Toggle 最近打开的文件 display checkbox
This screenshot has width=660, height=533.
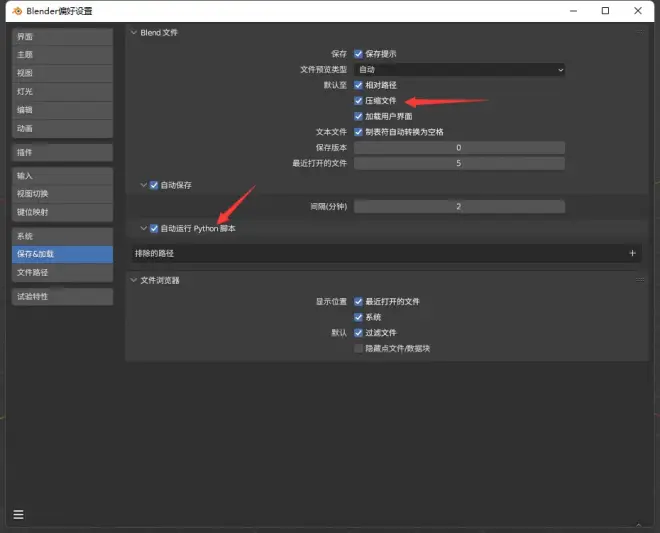coord(358,301)
